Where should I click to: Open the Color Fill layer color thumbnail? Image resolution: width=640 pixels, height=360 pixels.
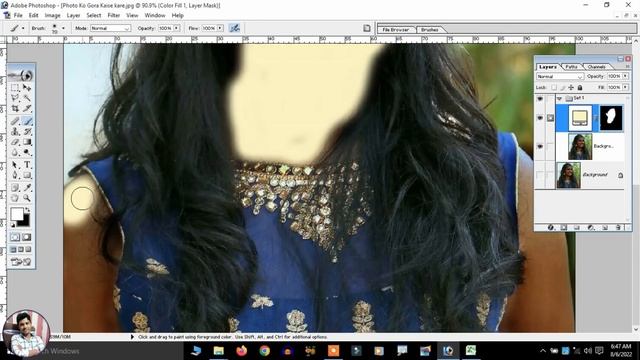click(x=580, y=118)
